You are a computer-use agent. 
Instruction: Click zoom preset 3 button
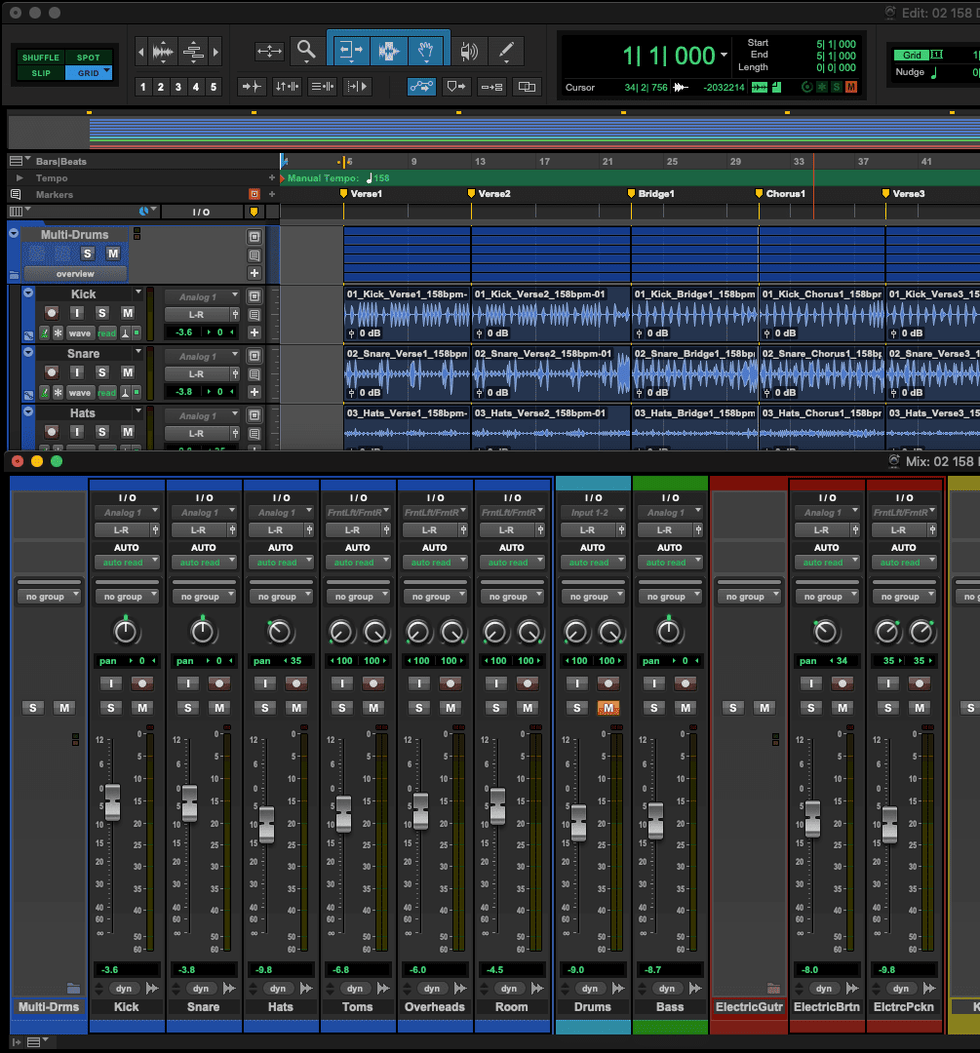click(178, 87)
